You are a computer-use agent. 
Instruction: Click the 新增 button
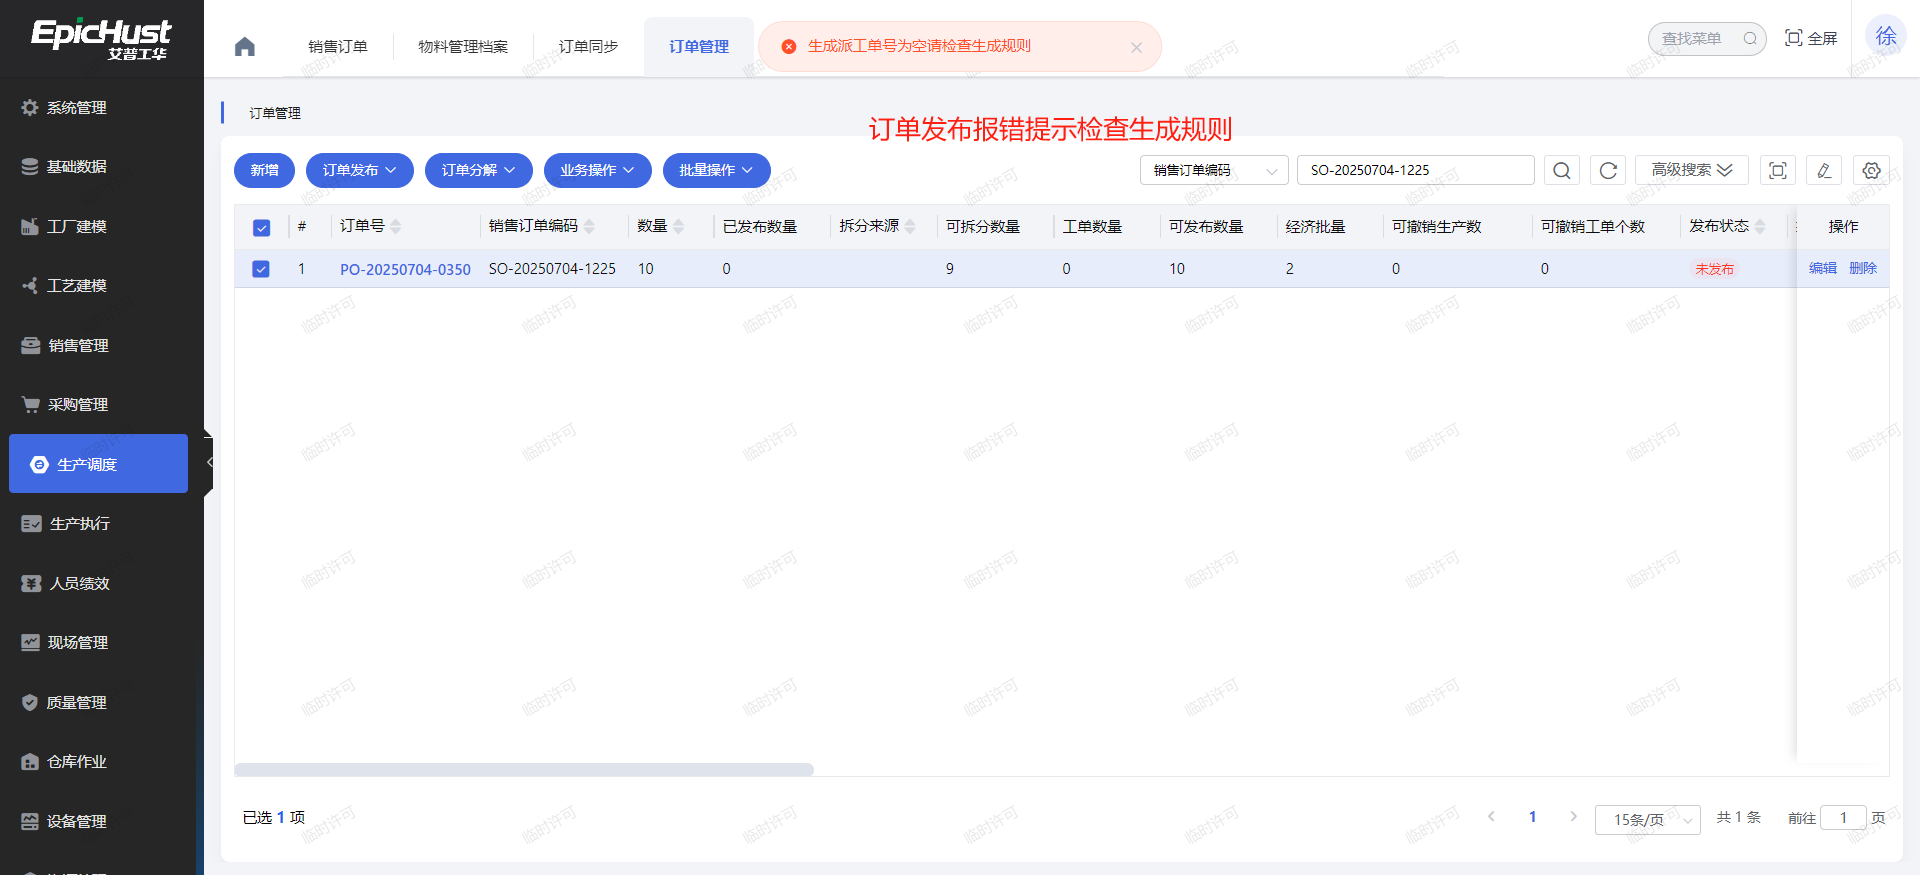[264, 170]
